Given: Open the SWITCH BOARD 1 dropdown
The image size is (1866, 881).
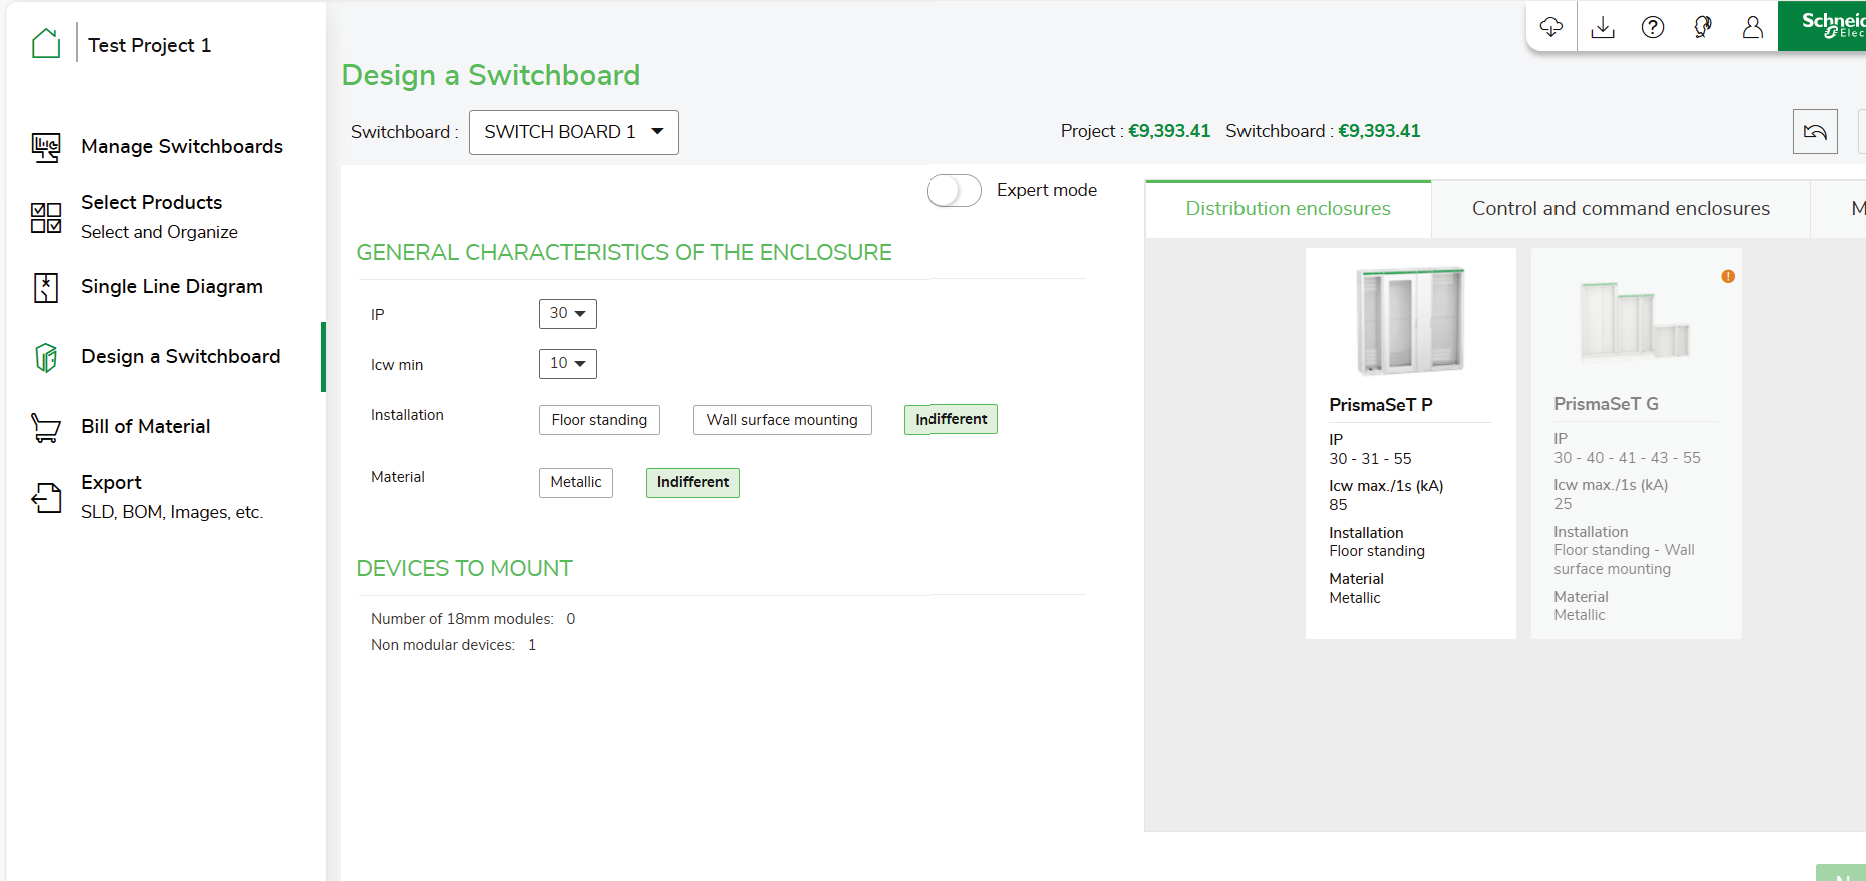Looking at the screenshot, I should (x=574, y=132).
